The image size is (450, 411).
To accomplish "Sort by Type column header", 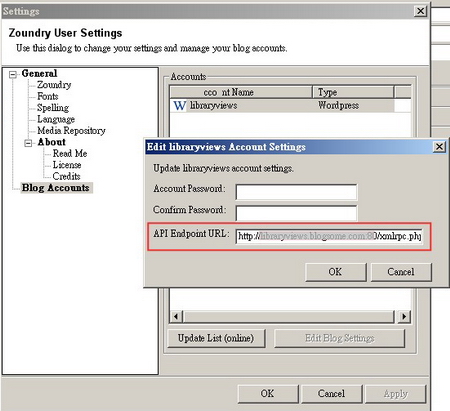I will [353, 92].
